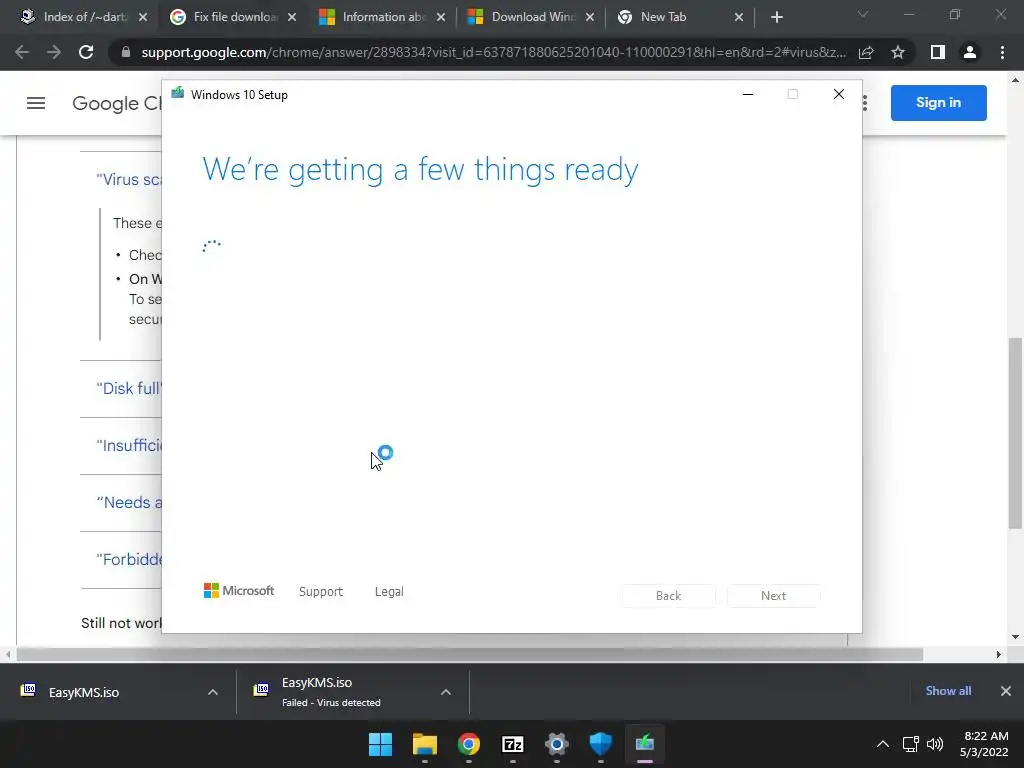1024x768 pixels.
Task: Click Next in Windows 10 Setup
Action: (x=773, y=596)
